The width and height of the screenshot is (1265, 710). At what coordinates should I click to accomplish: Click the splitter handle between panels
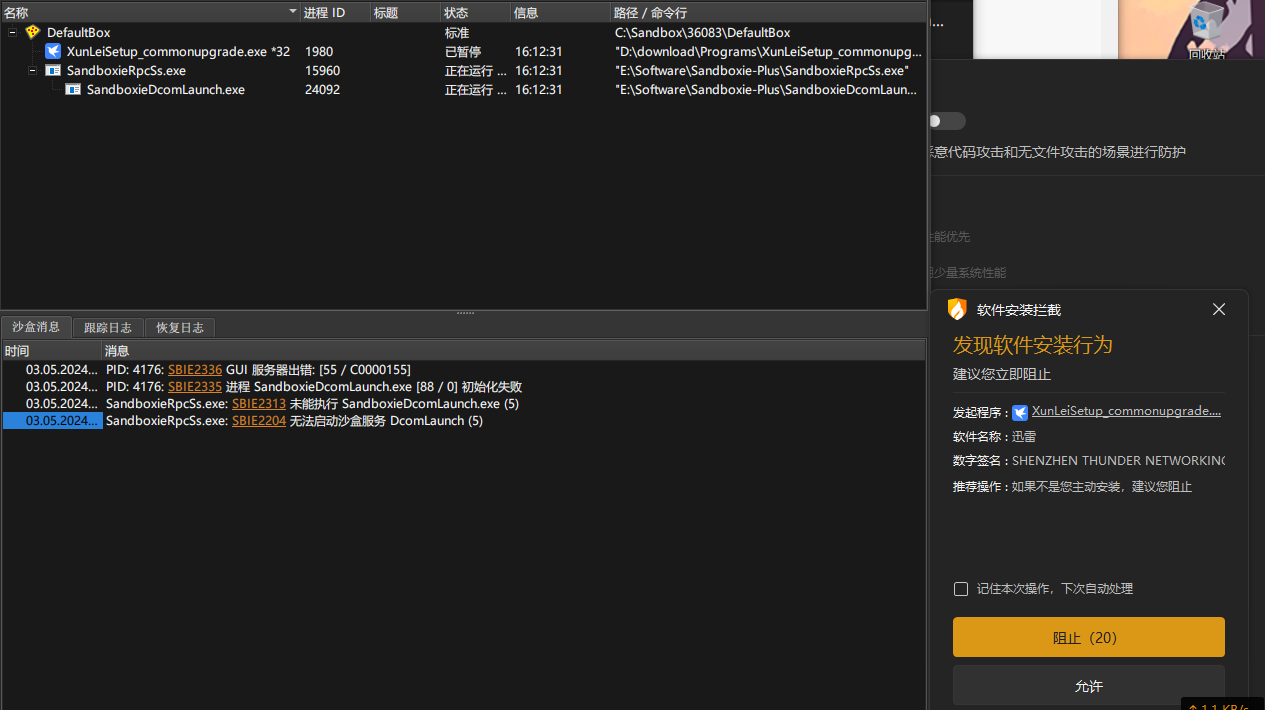tap(465, 313)
